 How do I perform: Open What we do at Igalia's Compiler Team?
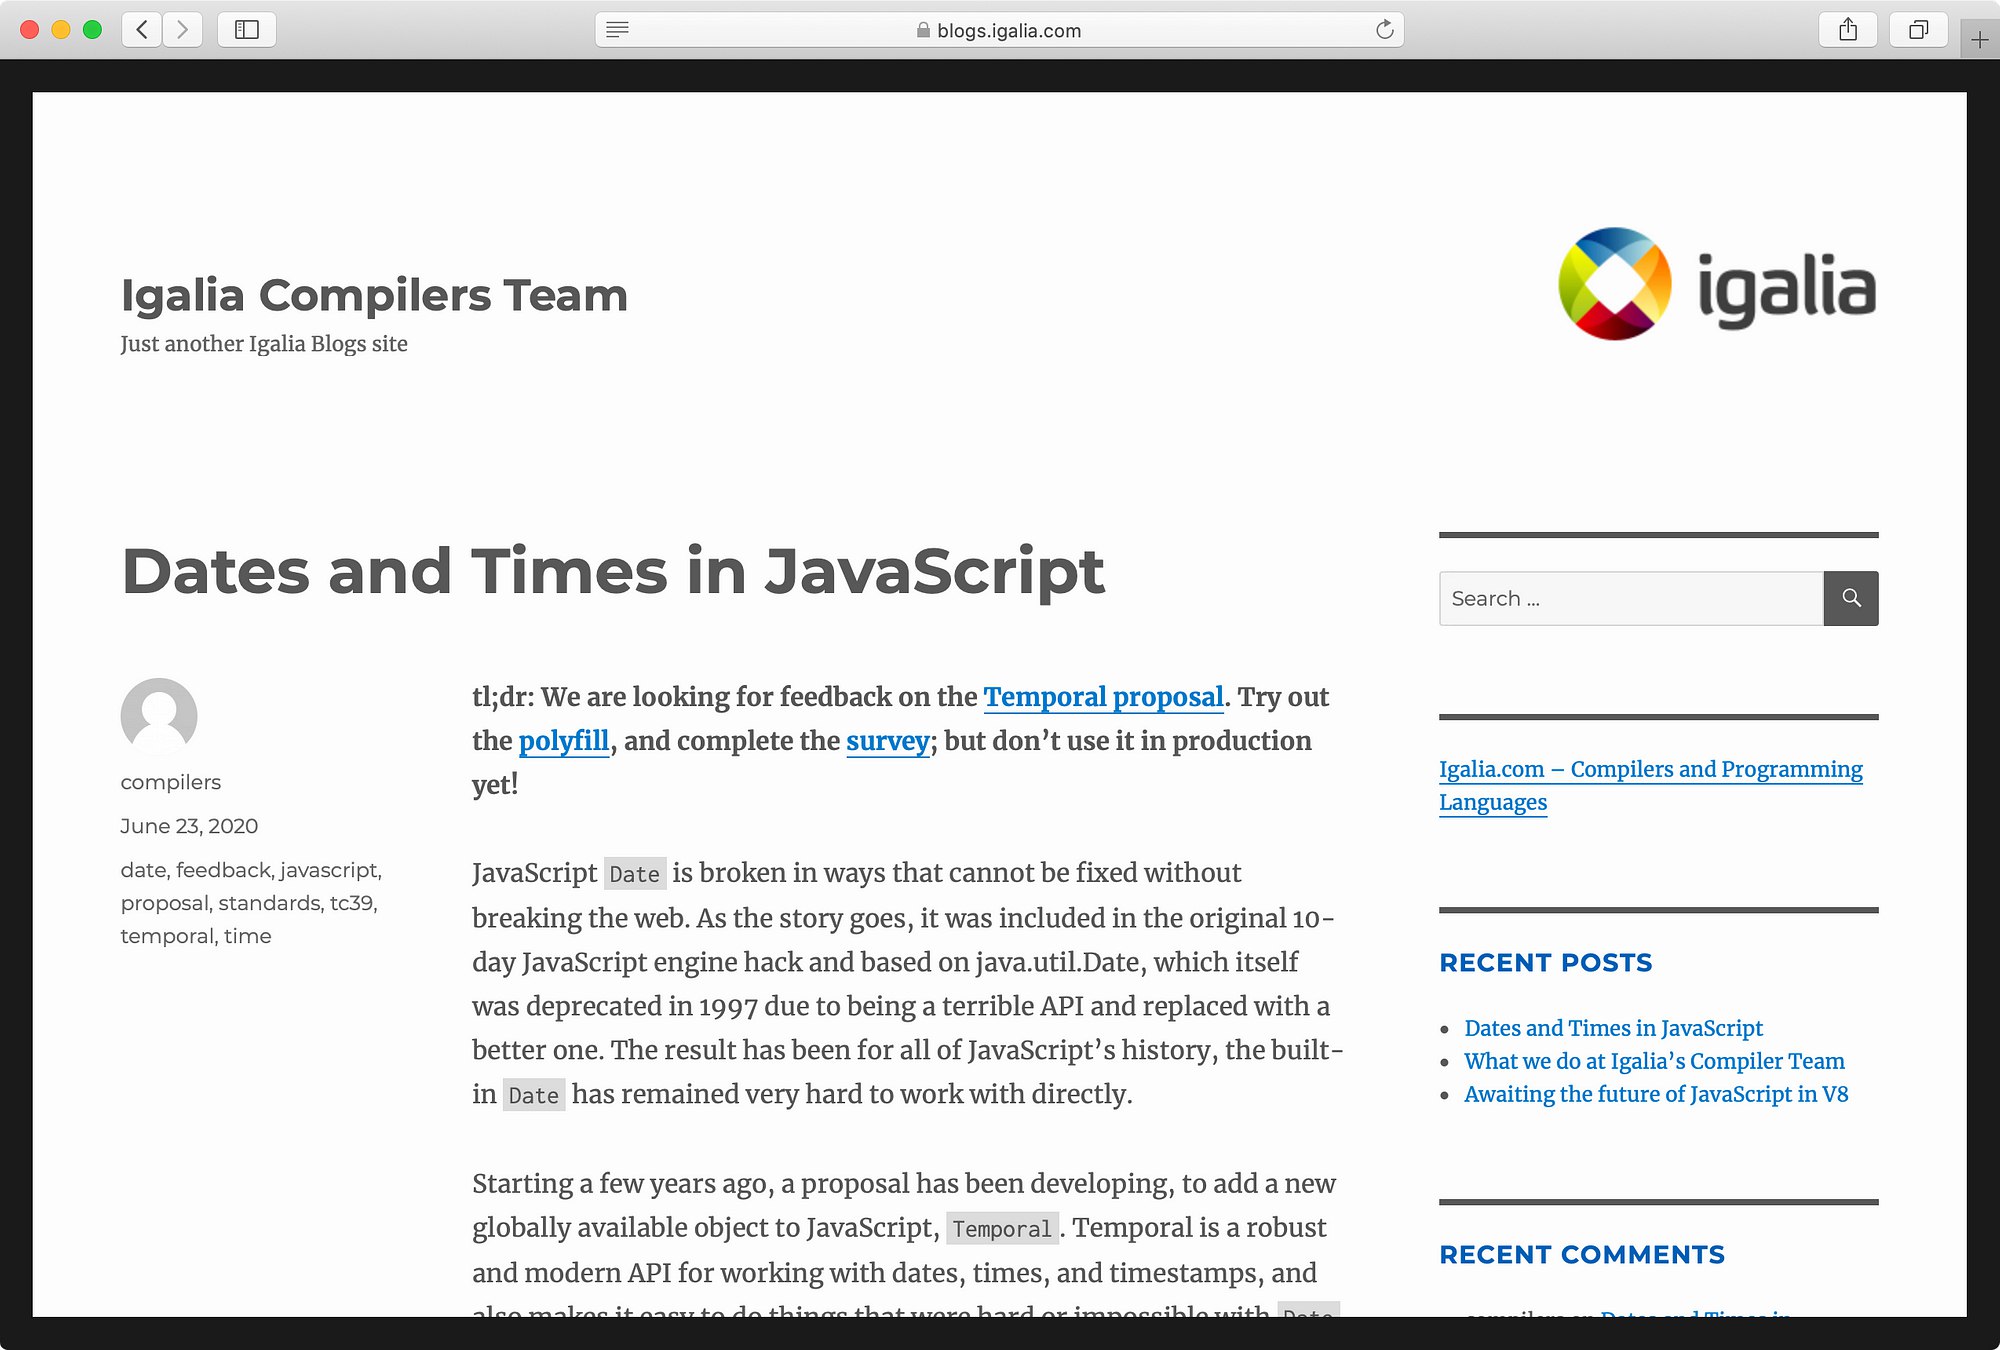click(1654, 1061)
